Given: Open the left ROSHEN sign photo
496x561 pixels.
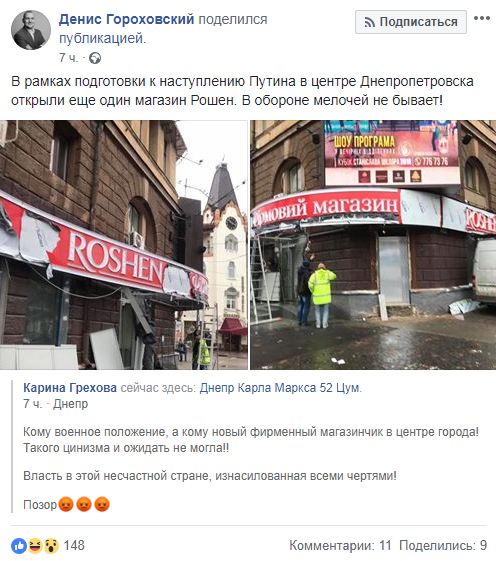Looking at the screenshot, I should click(124, 245).
